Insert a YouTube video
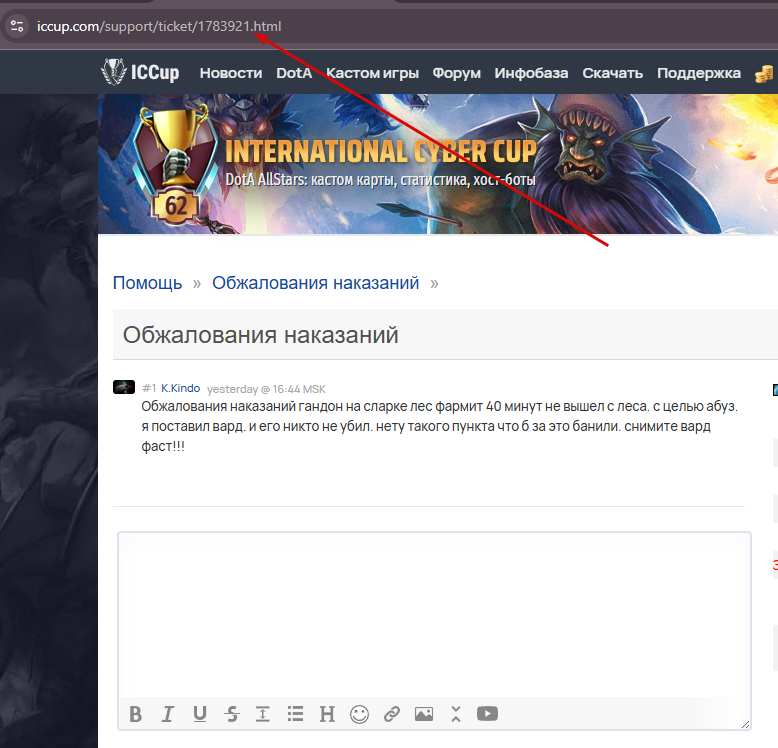This screenshot has width=778, height=748. click(x=487, y=713)
